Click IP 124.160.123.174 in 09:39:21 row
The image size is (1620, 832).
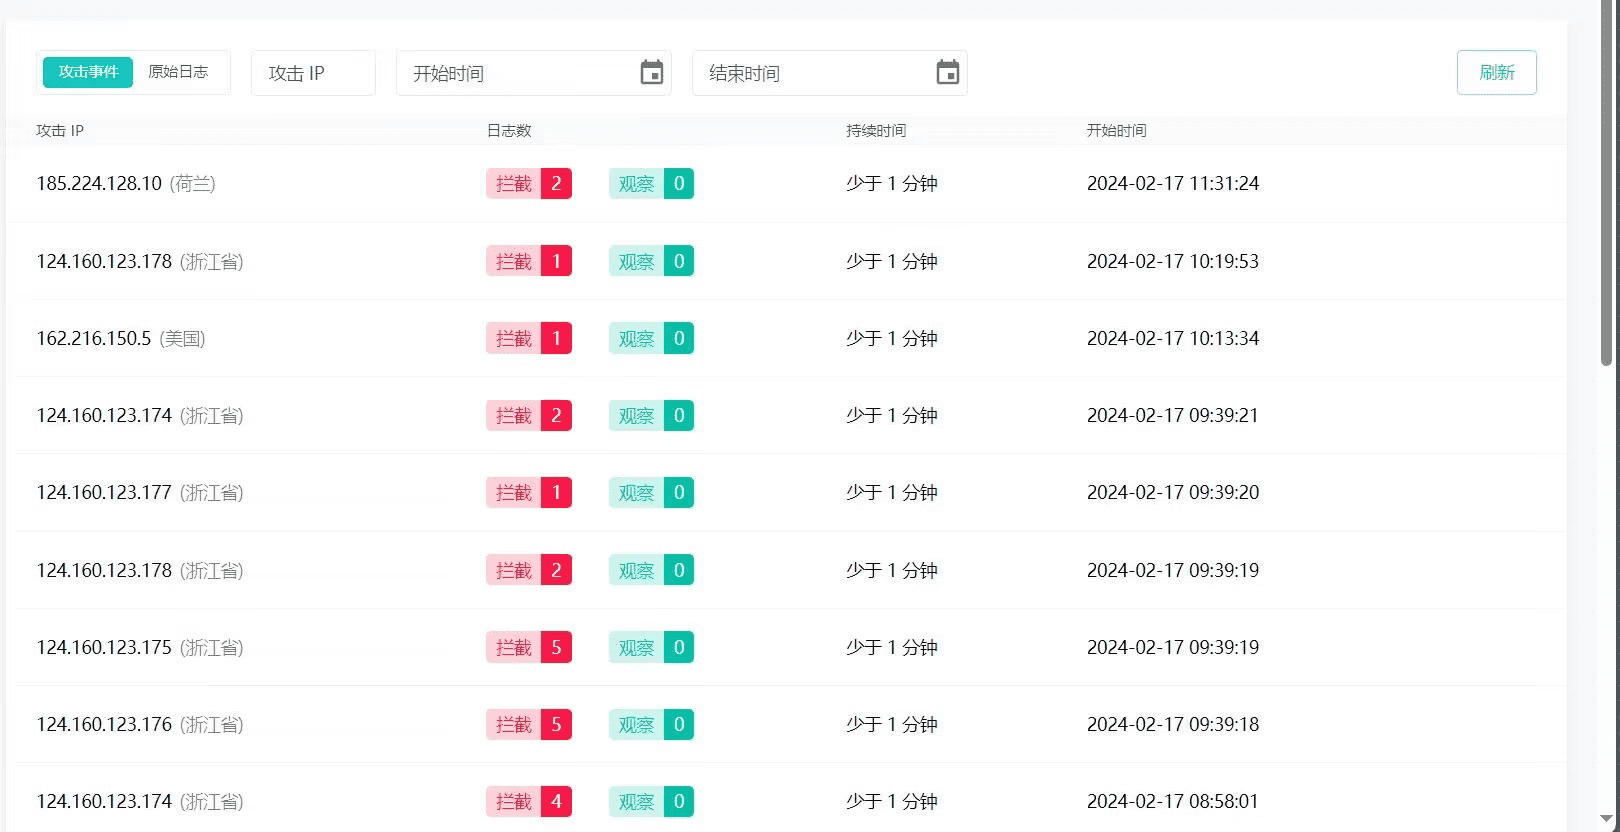(104, 416)
